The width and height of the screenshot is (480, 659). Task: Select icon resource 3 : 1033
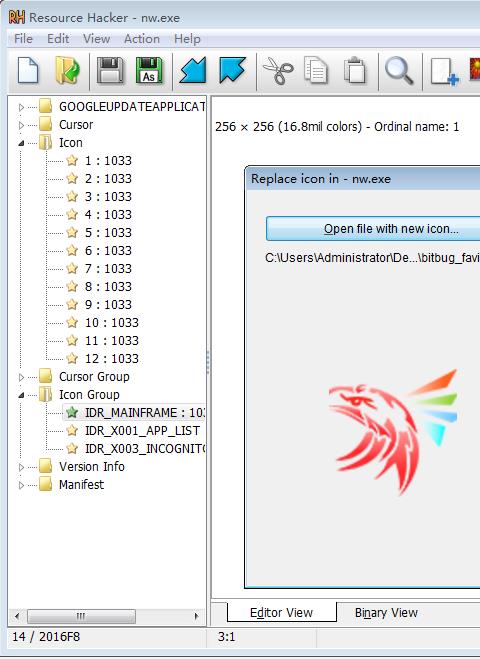(x=108, y=197)
